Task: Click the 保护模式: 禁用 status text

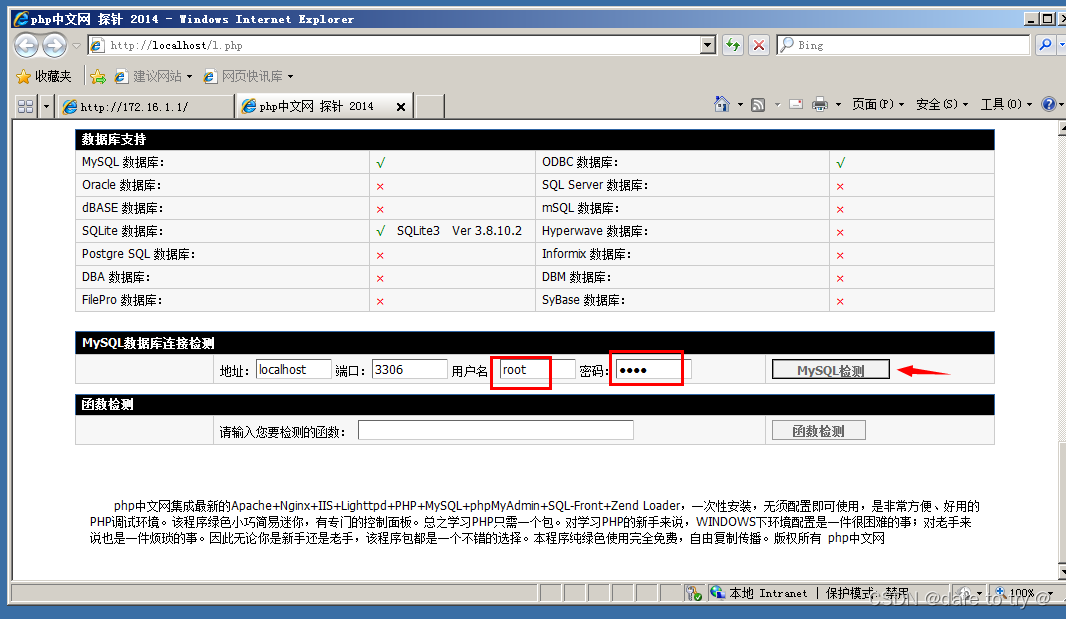Action: click(867, 593)
